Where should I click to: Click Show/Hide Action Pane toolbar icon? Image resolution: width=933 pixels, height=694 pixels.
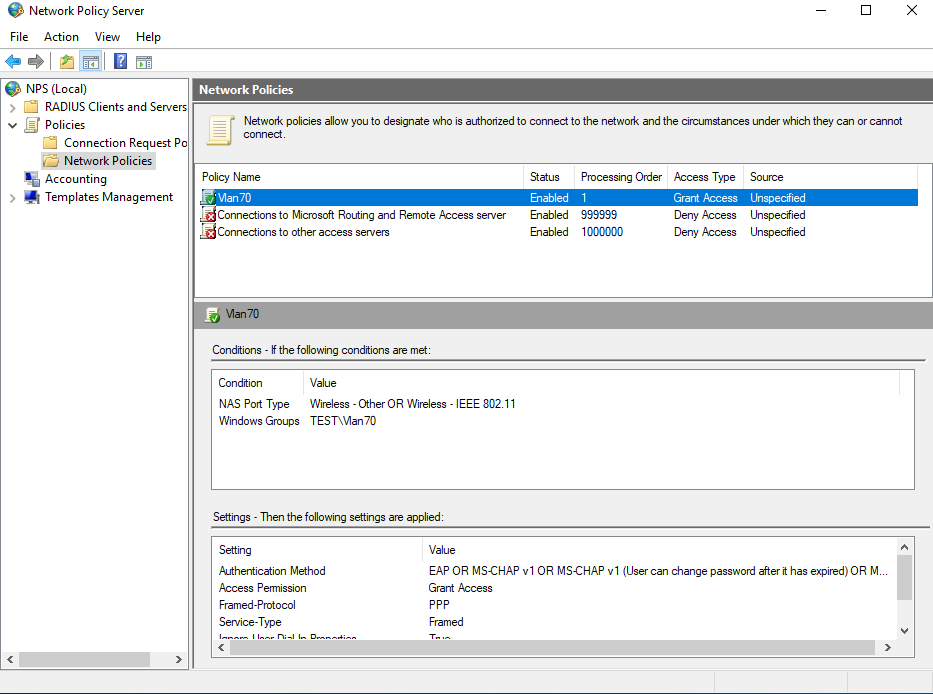coord(144,62)
